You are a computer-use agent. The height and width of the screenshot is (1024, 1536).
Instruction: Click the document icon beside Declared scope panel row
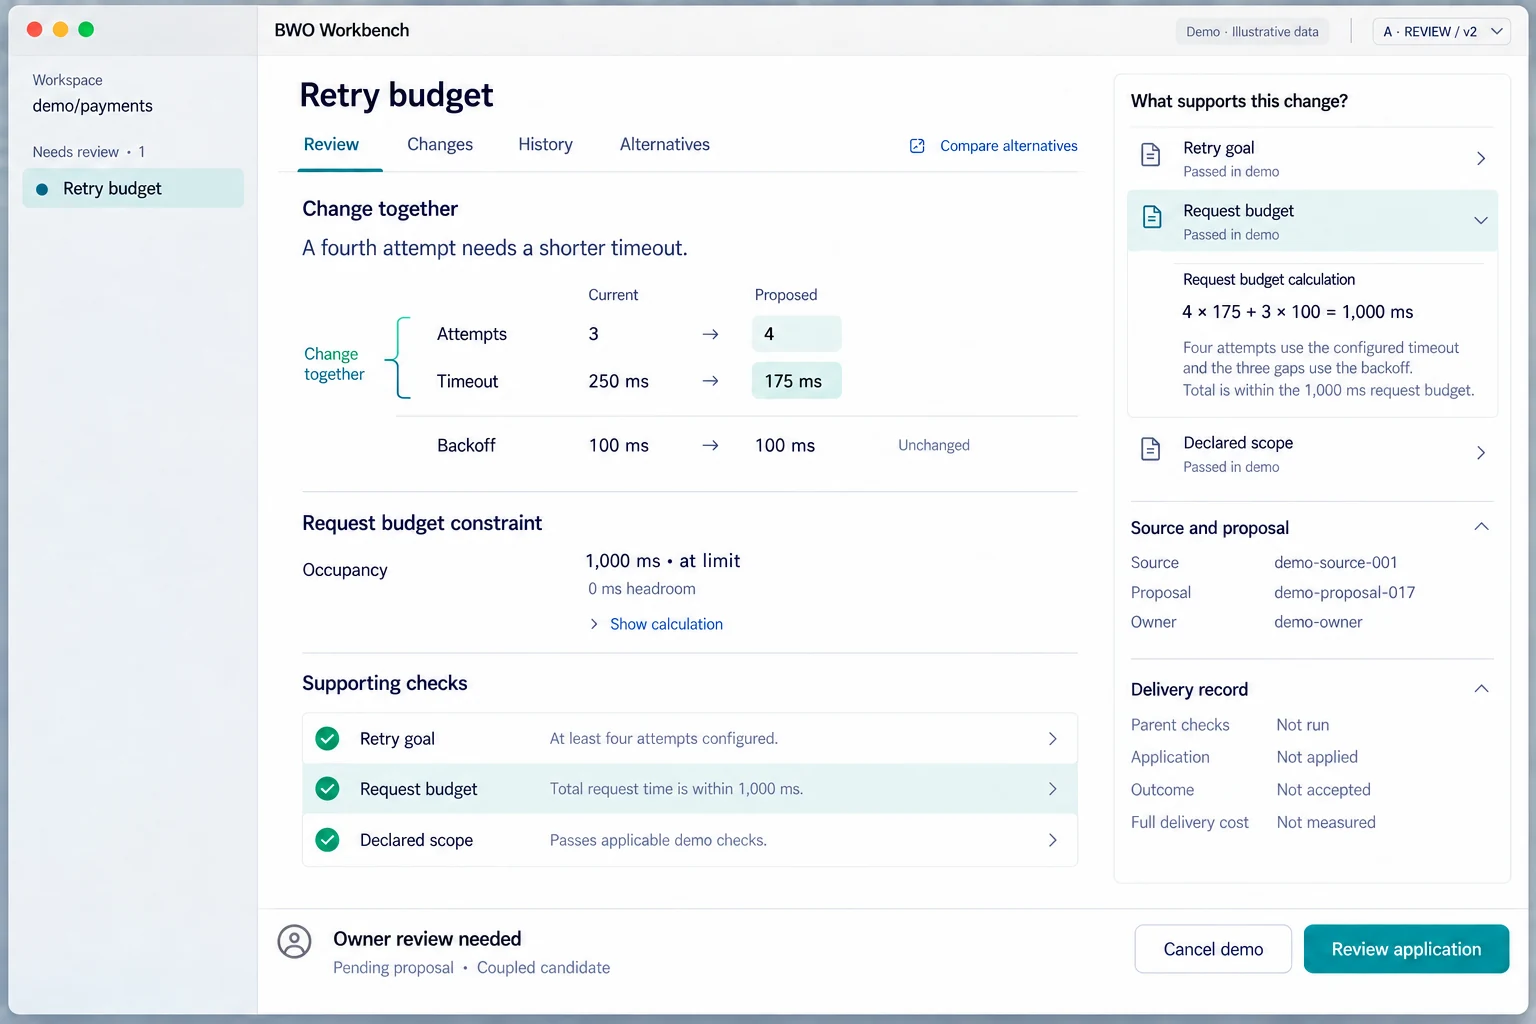pyautogui.click(x=1151, y=449)
